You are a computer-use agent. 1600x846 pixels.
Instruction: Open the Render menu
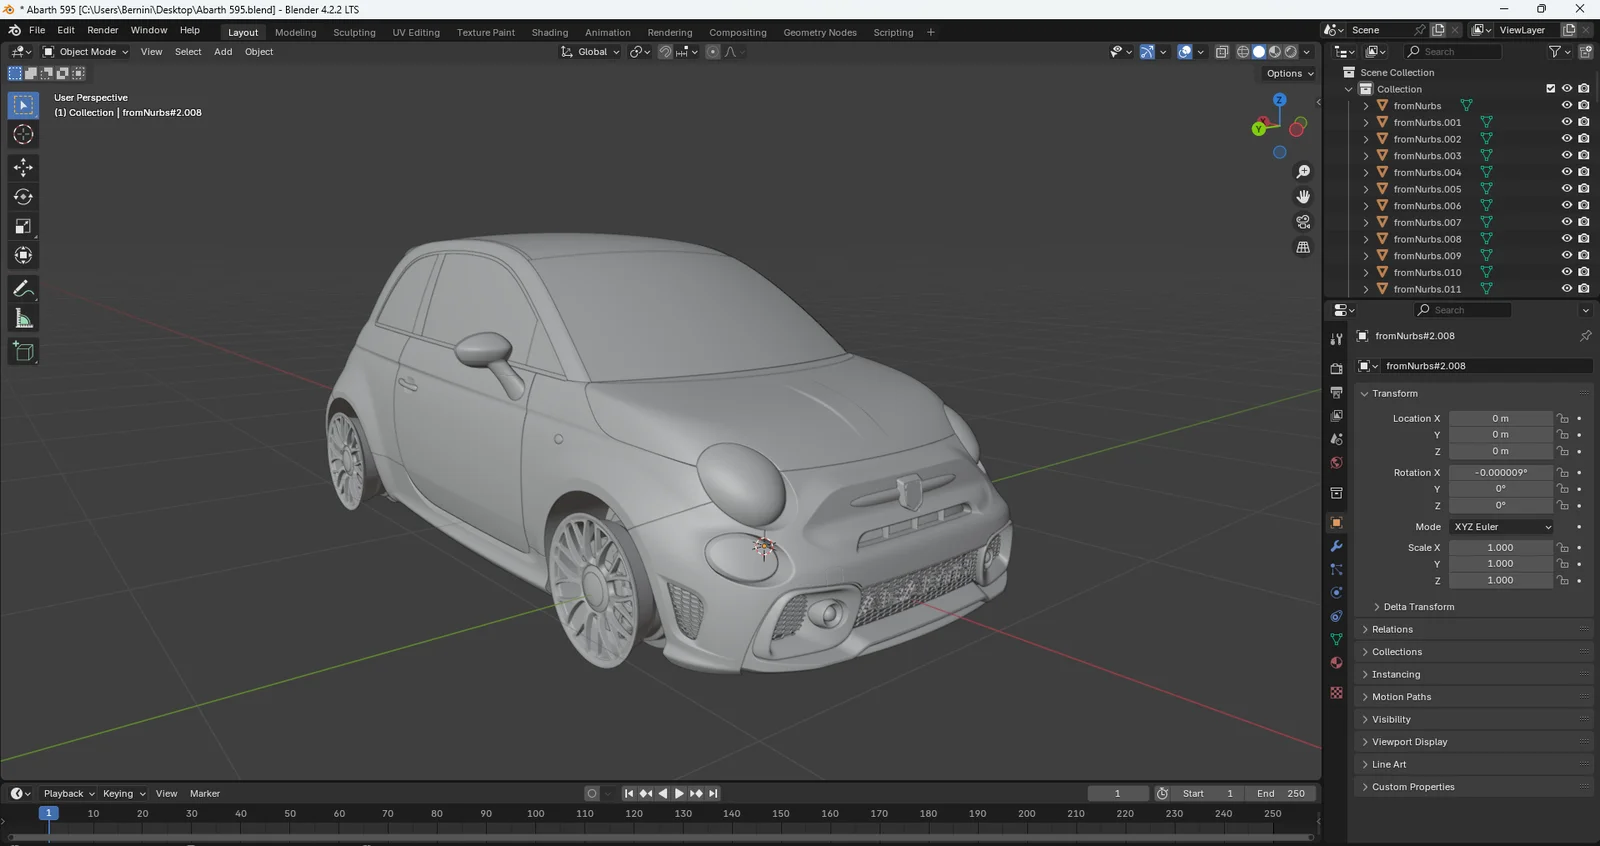[x=103, y=30]
